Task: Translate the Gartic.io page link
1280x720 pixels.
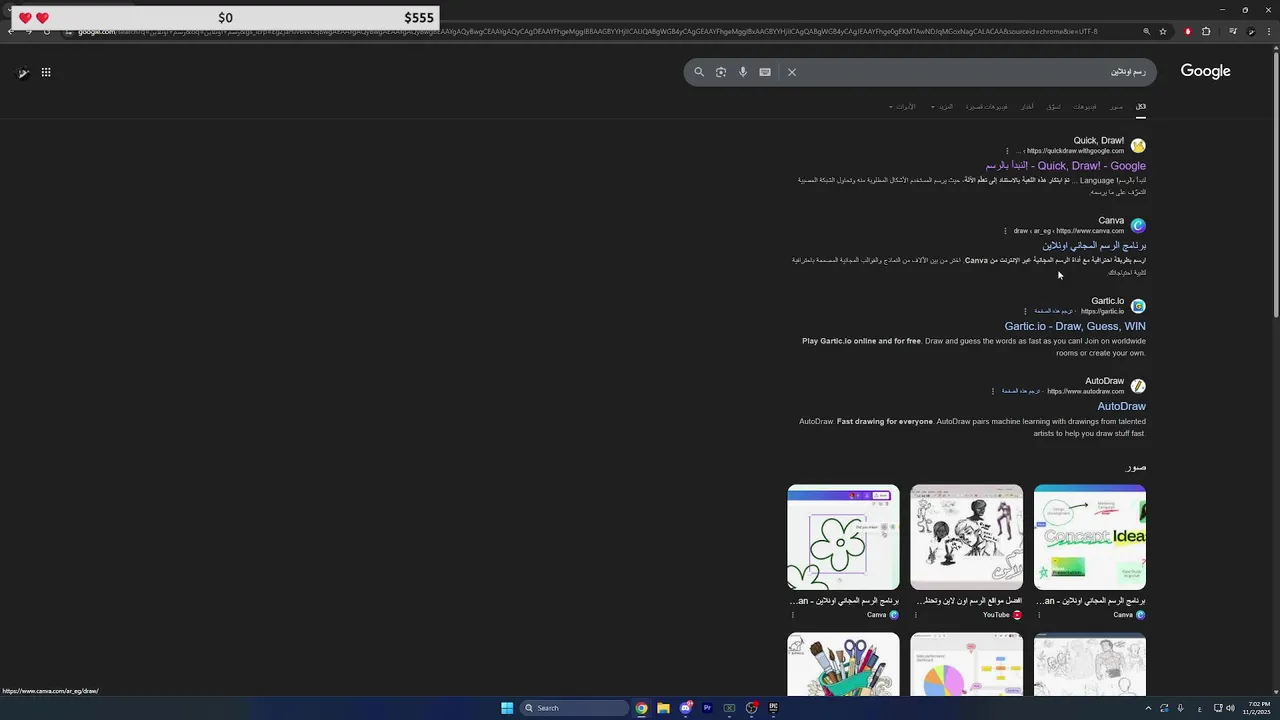Action: click(x=1054, y=311)
